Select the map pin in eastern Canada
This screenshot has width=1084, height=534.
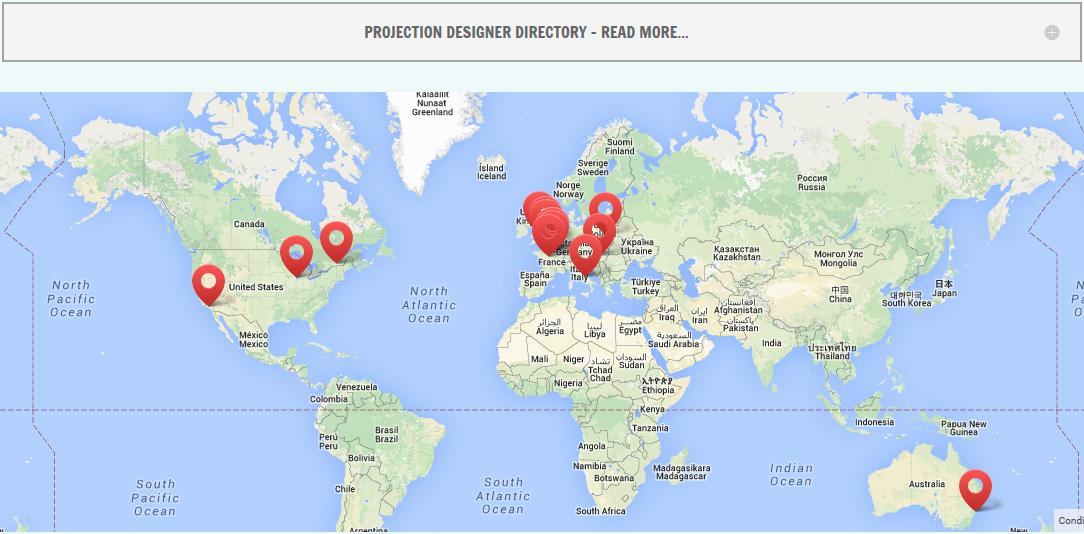coord(337,242)
